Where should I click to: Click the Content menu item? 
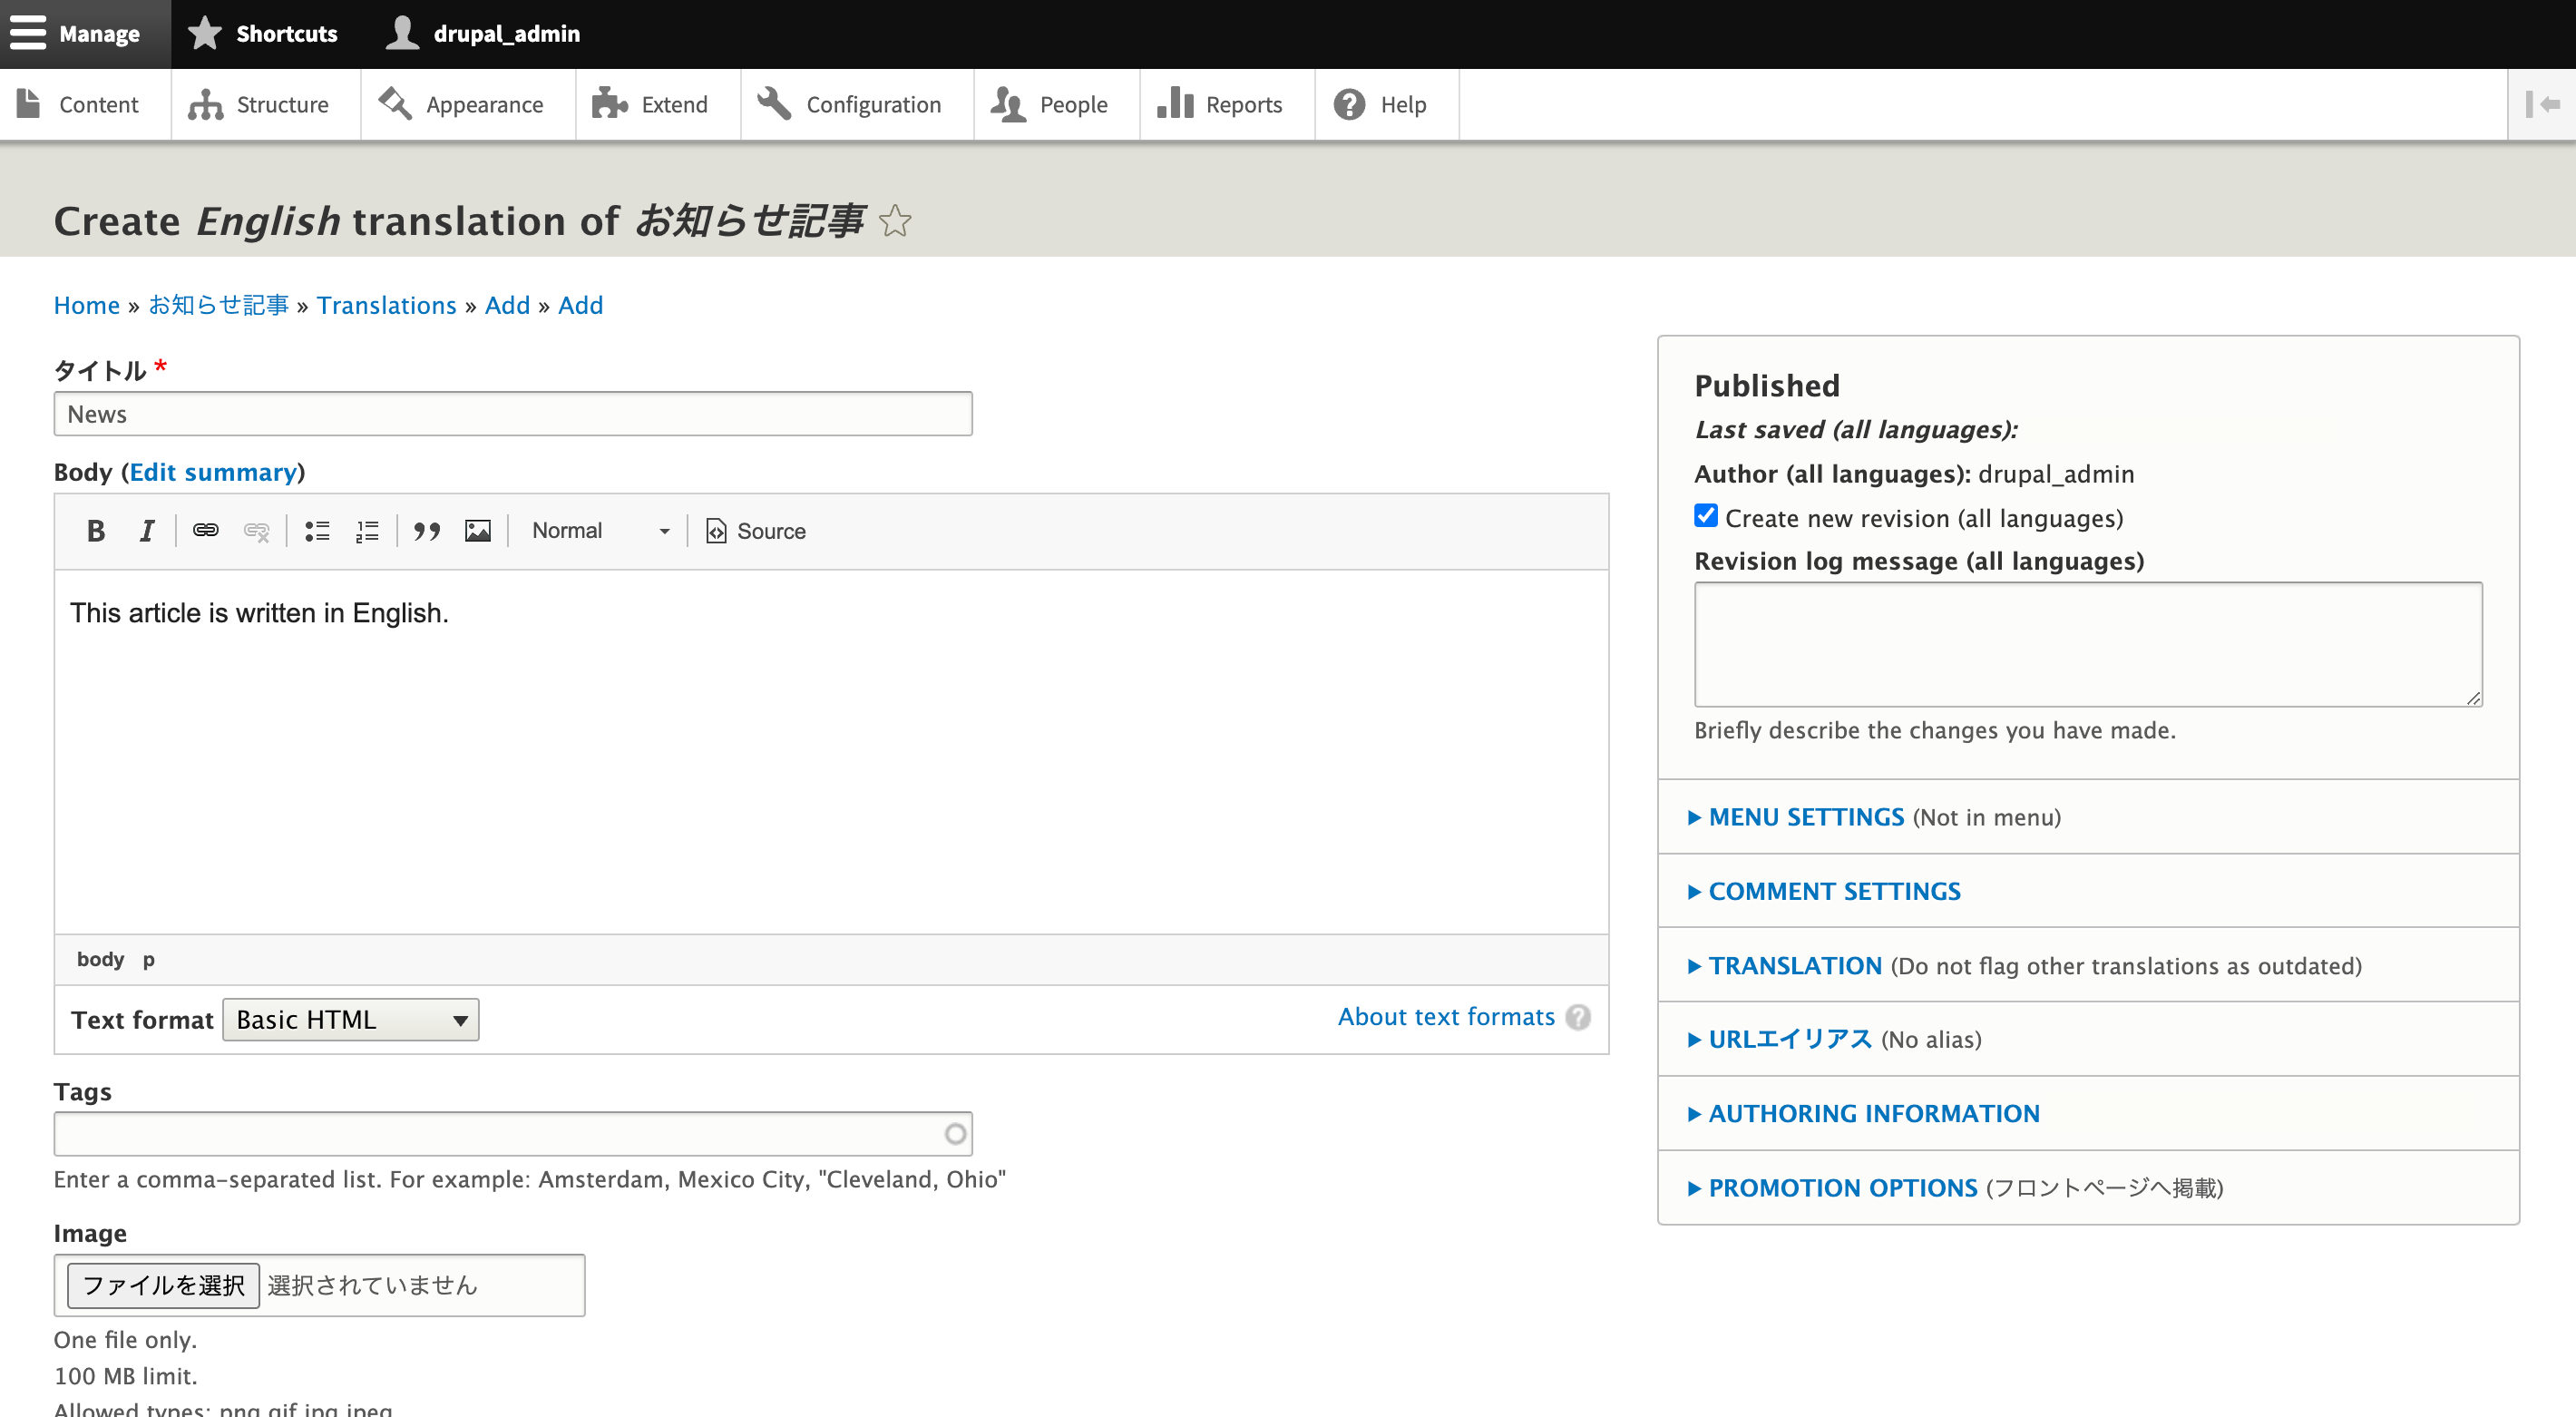point(100,104)
